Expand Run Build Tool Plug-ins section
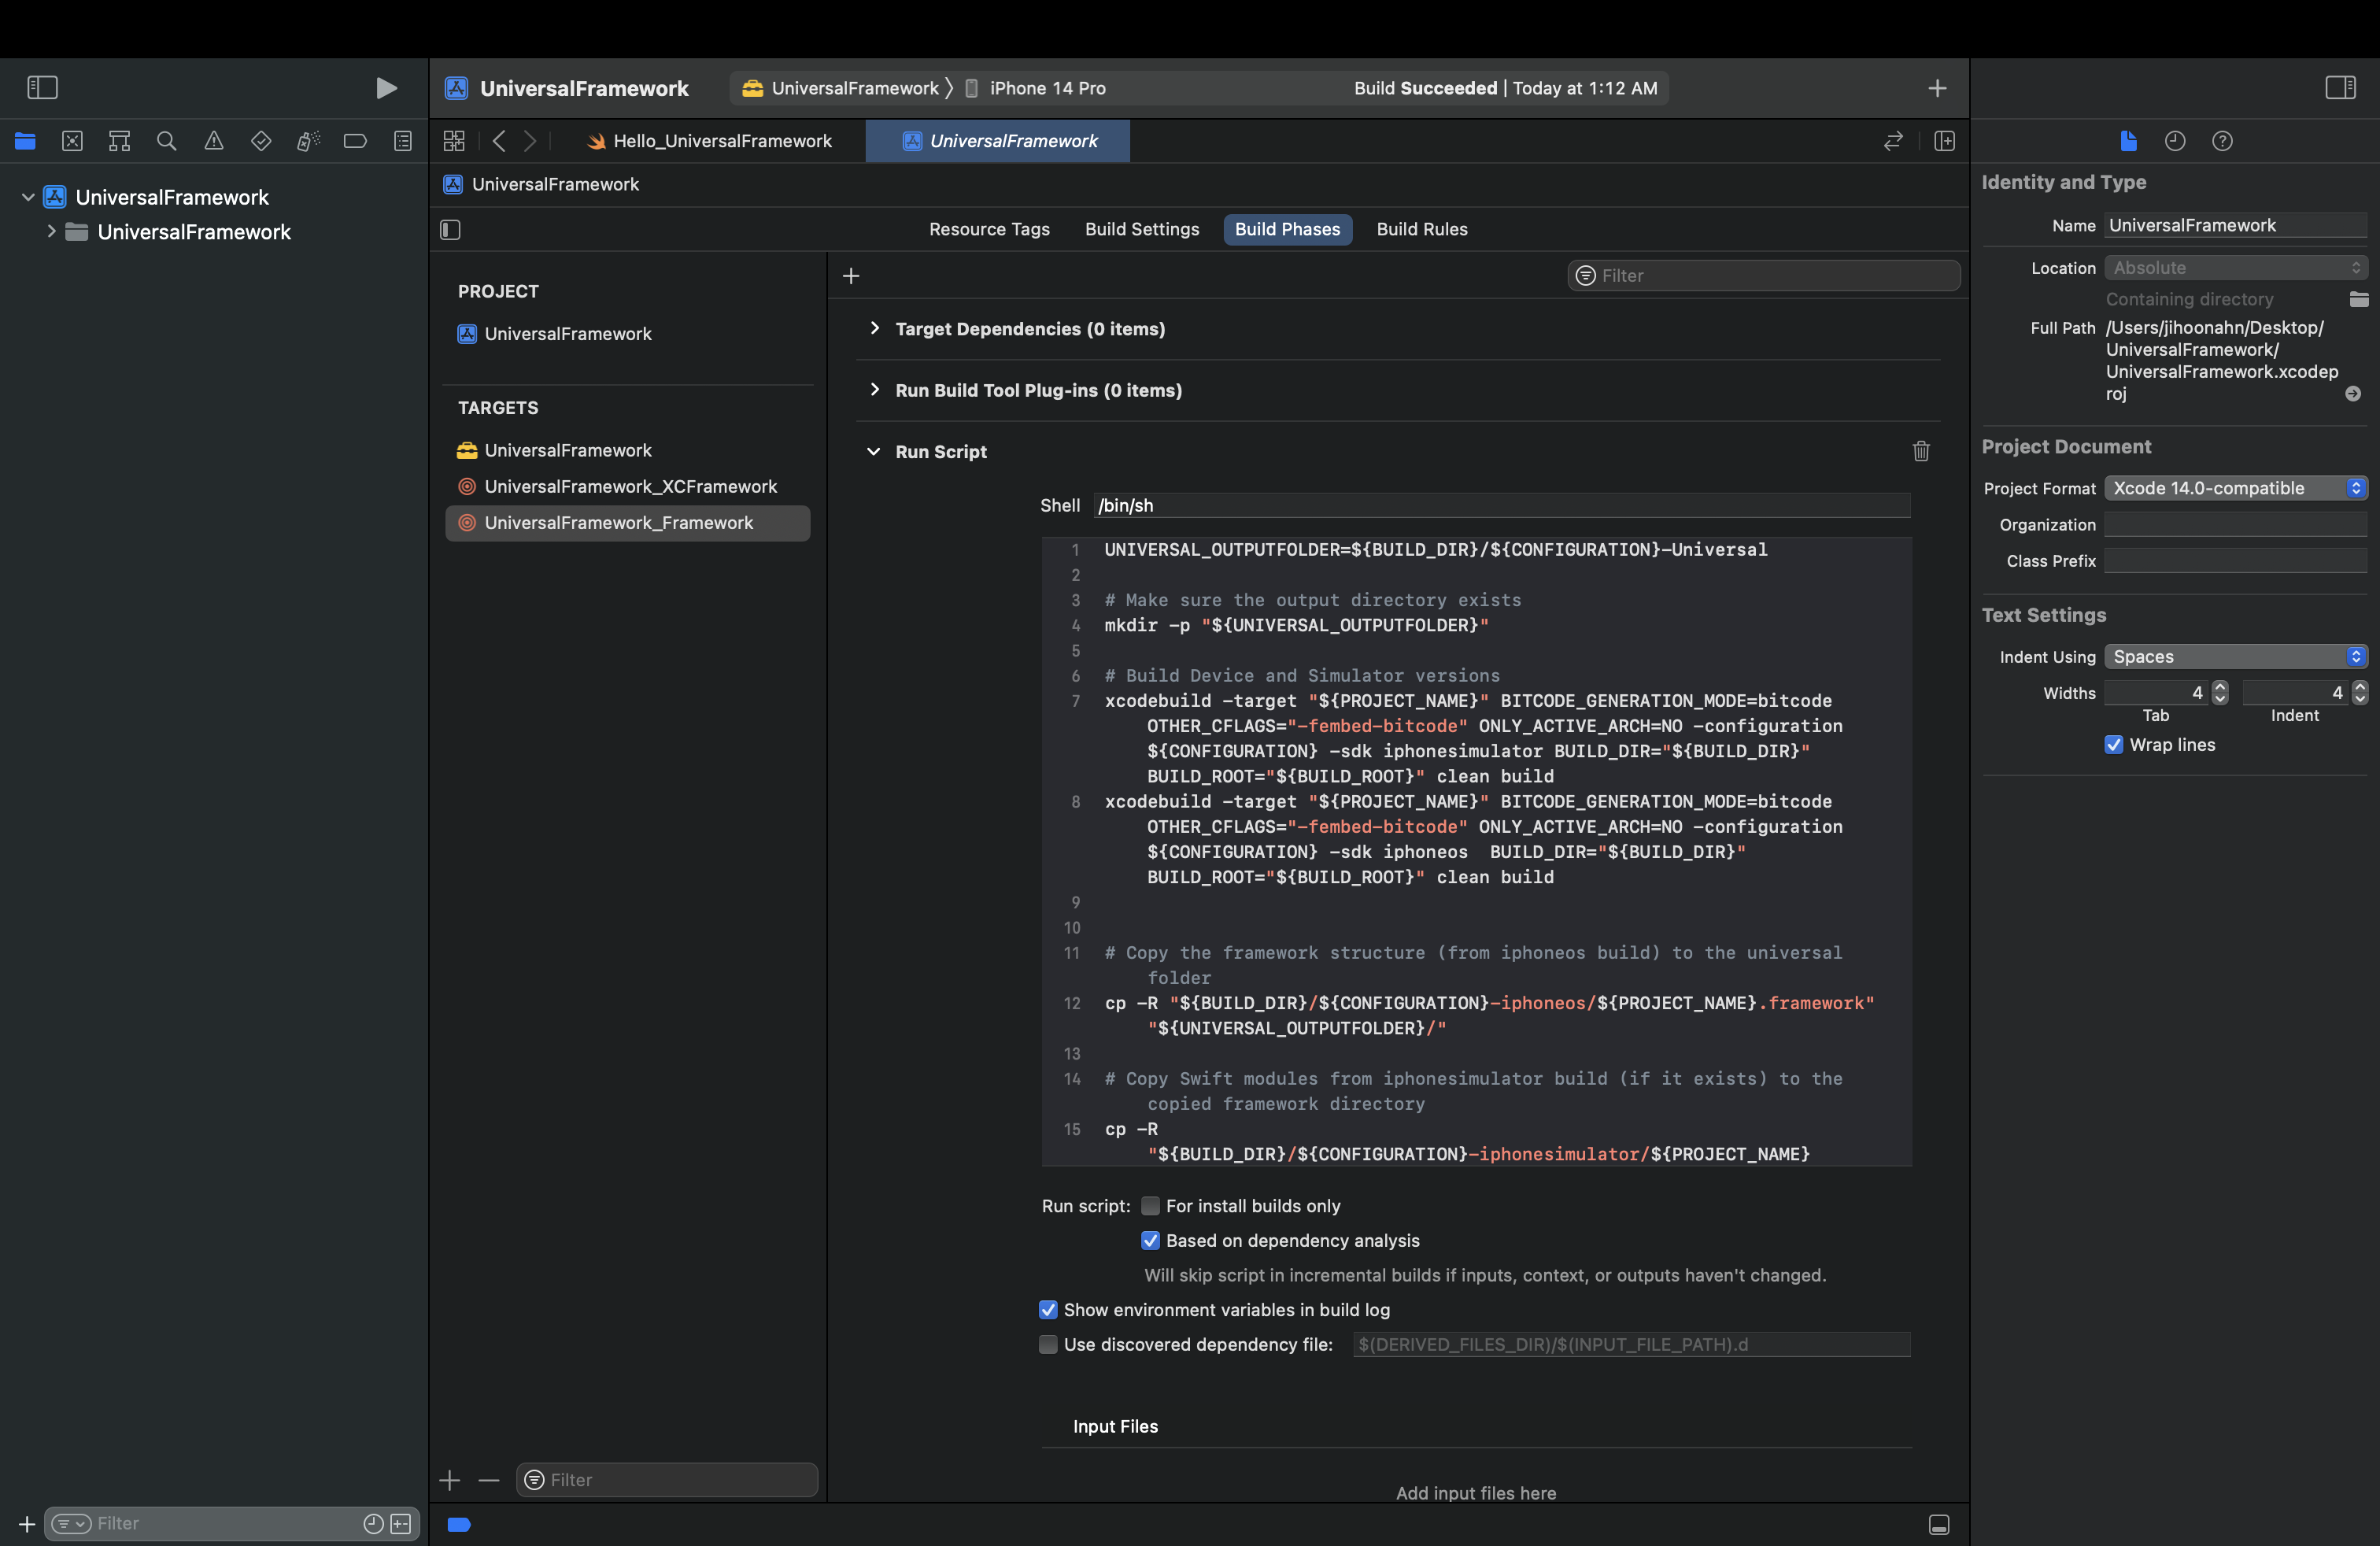2380x1546 pixels. [x=875, y=390]
